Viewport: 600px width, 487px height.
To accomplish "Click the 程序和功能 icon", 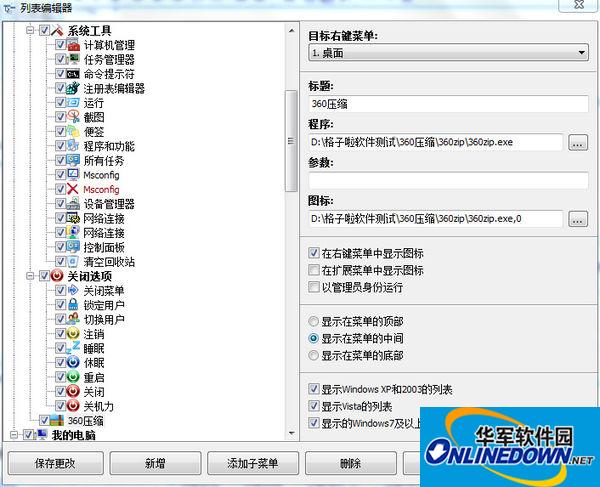I will pos(73,146).
